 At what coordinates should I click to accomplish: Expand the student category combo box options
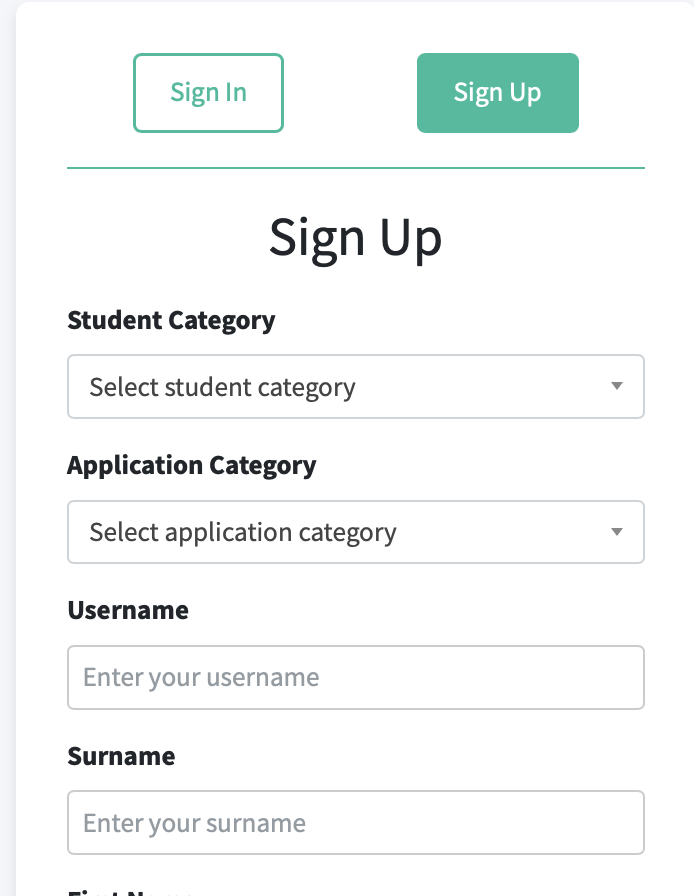click(356, 386)
